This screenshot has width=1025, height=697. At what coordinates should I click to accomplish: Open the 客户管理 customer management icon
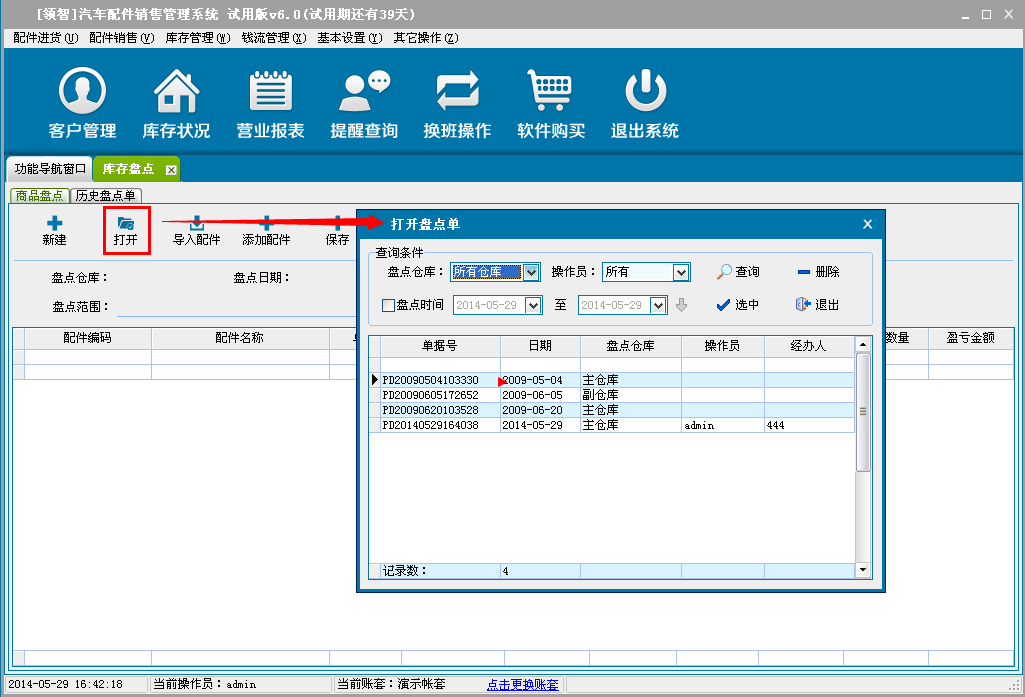click(x=82, y=93)
